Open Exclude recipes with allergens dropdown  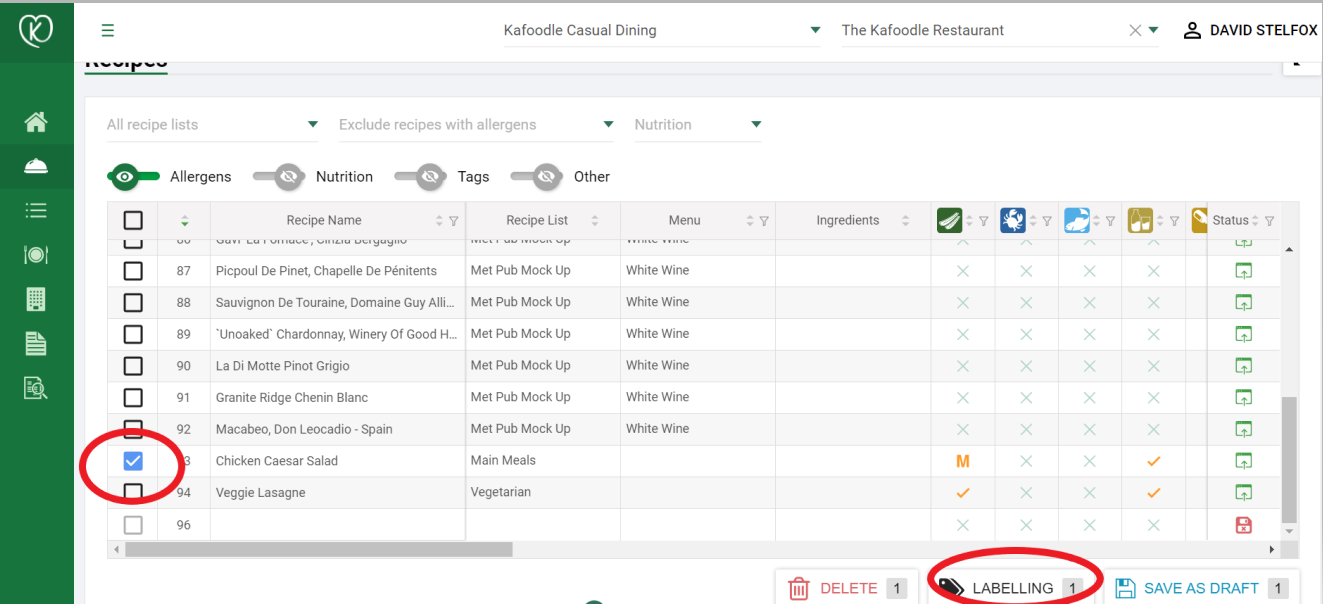pyautogui.click(x=477, y=125)
